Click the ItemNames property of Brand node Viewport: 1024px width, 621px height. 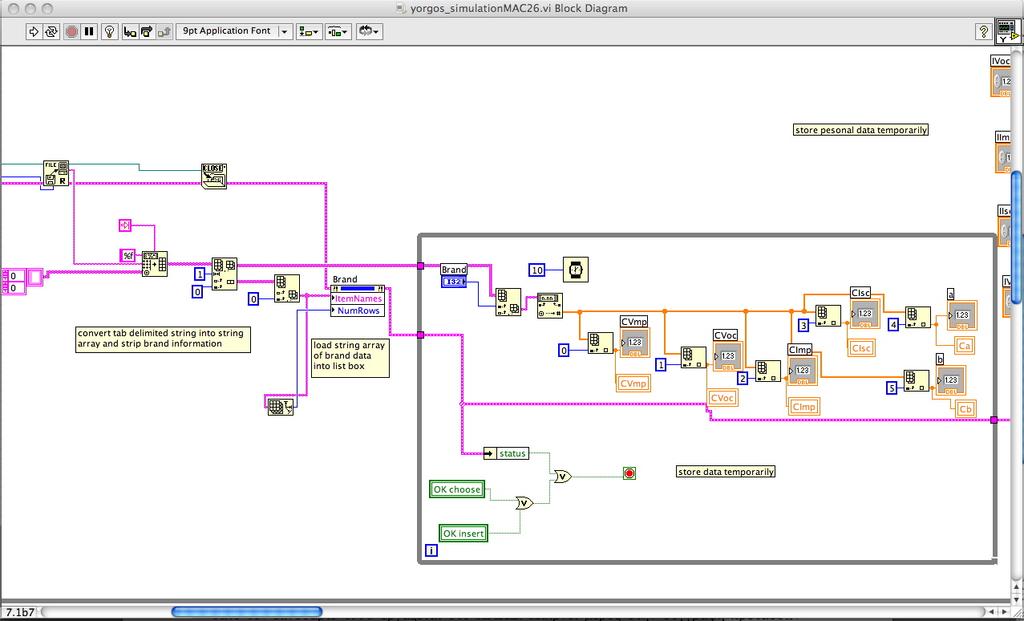point(358,298)
